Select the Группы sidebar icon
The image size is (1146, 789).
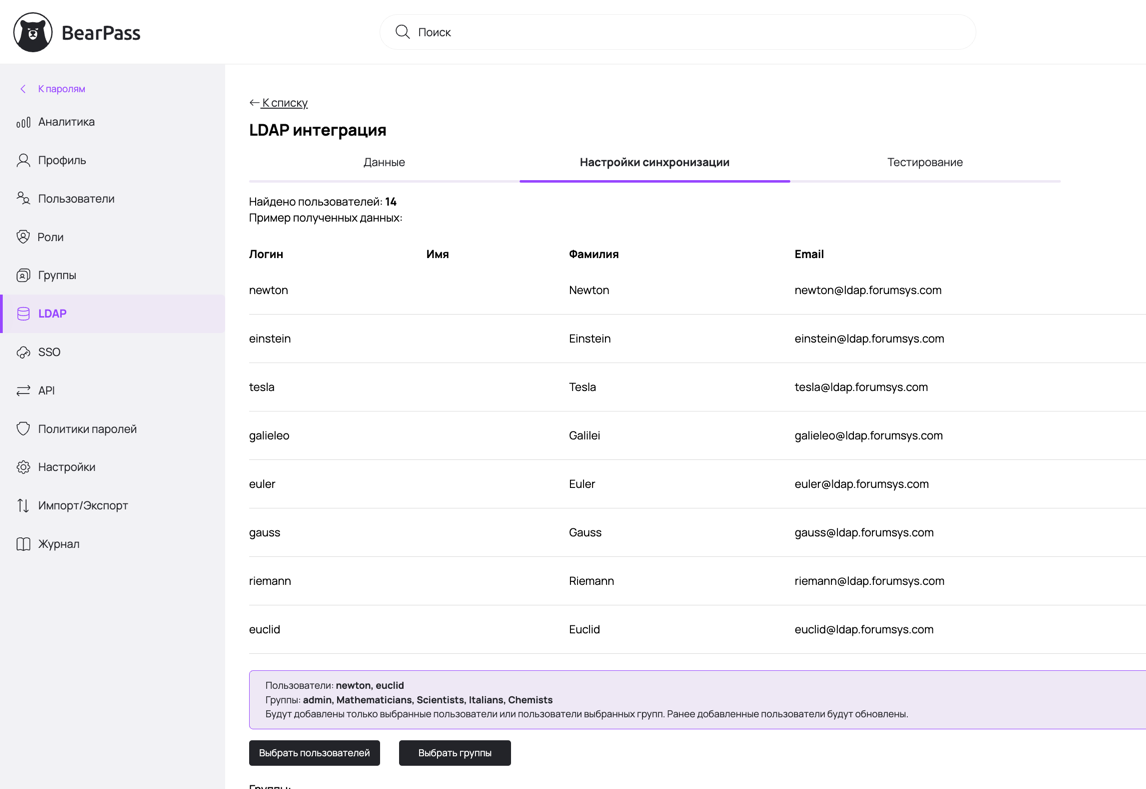click(24, 274)
